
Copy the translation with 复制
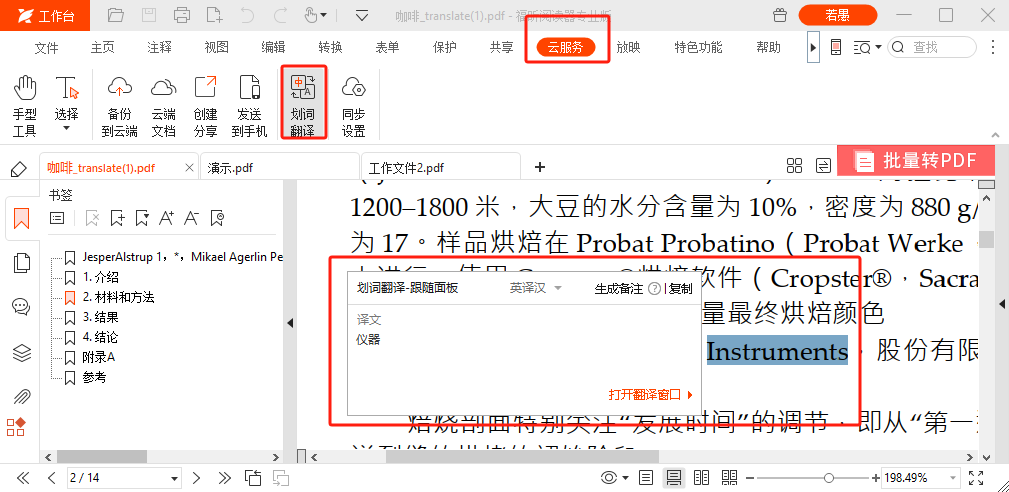pyautogui.click(x=681, y=289)
